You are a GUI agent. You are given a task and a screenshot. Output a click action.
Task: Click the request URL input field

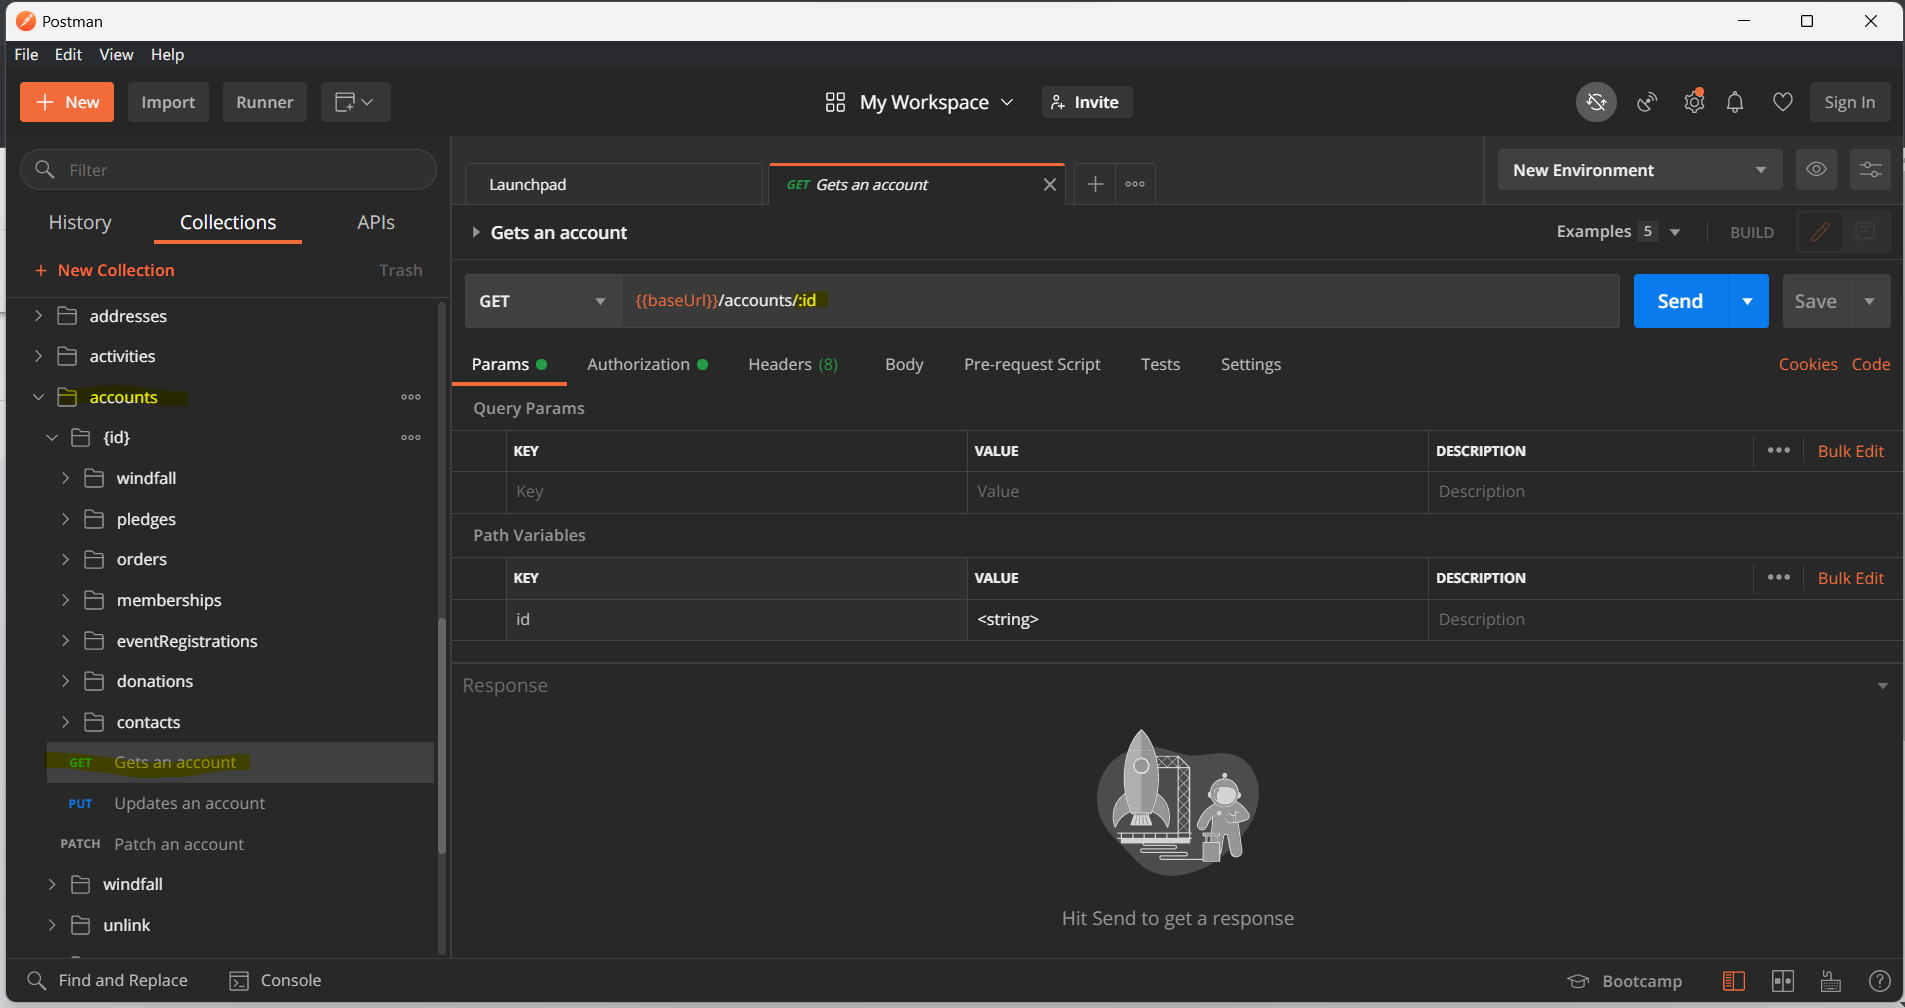click(x=1120, y=301)
